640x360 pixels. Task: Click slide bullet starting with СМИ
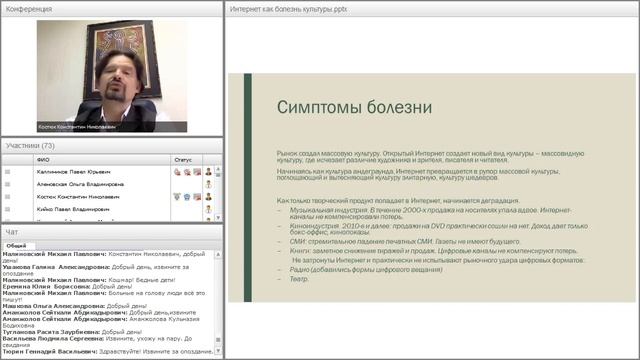pos(405,241)
